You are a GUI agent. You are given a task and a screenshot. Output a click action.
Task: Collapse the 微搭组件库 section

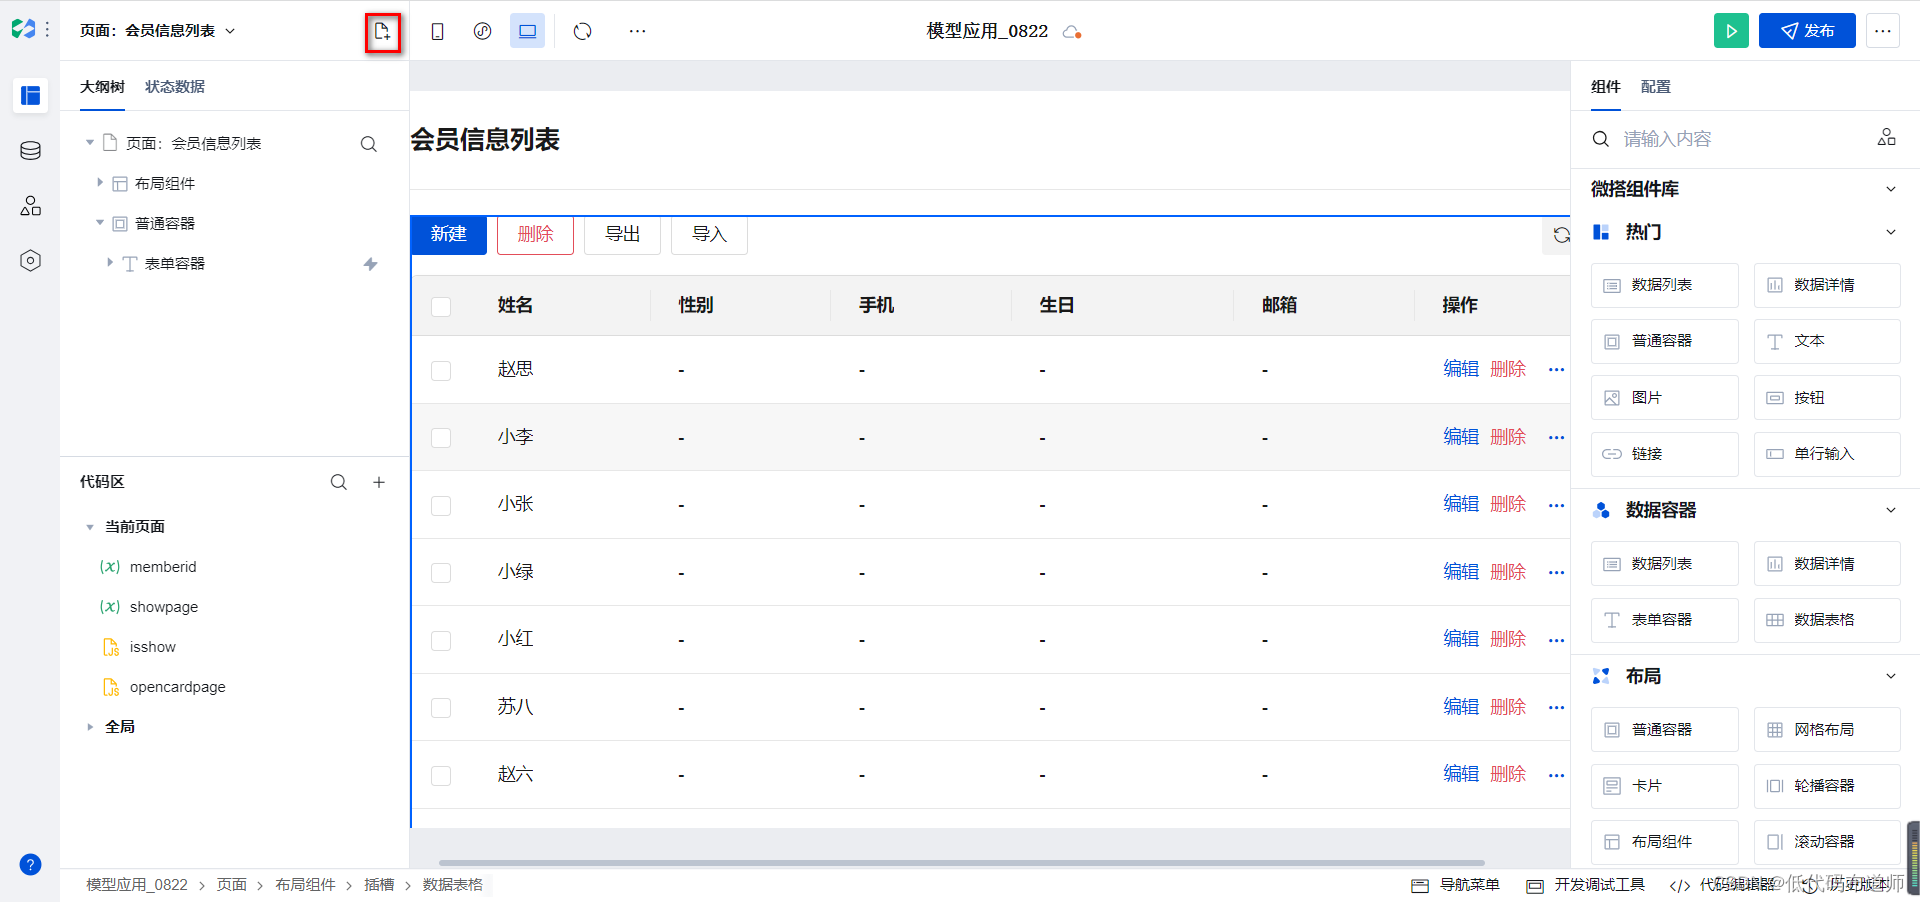[1890, 189]
